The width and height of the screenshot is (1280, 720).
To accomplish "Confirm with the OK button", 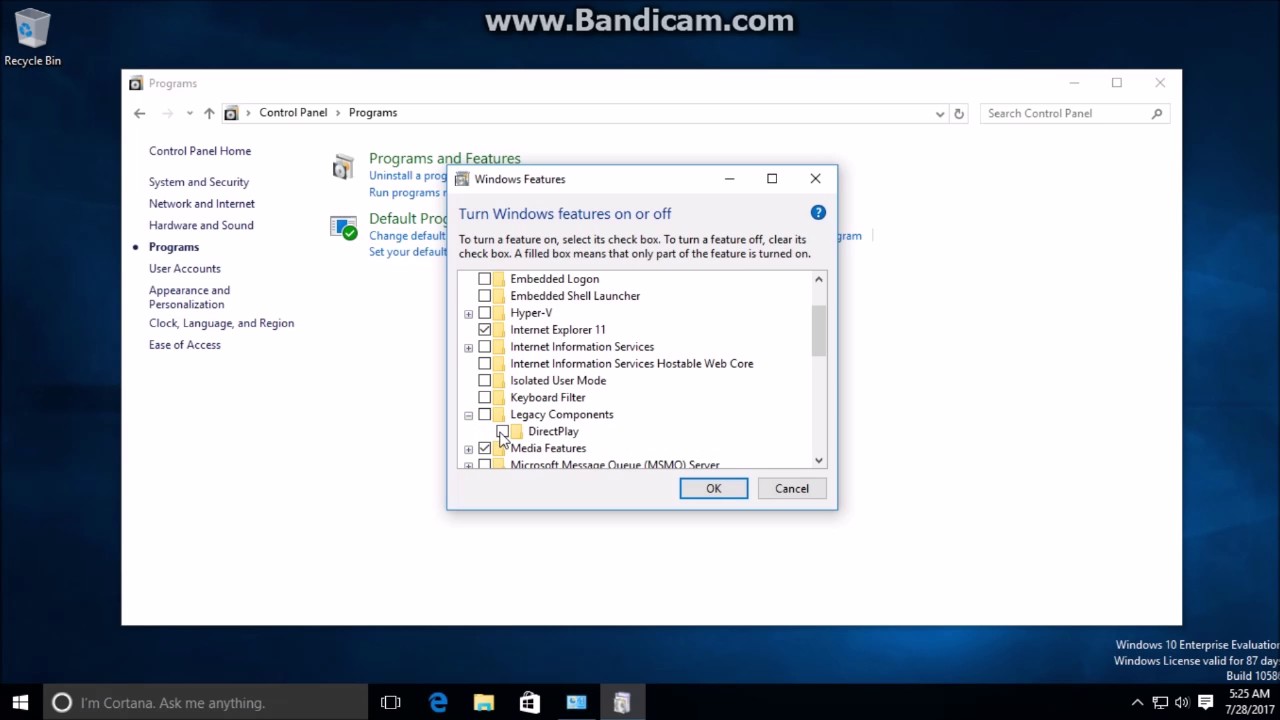I will [714, 488].
